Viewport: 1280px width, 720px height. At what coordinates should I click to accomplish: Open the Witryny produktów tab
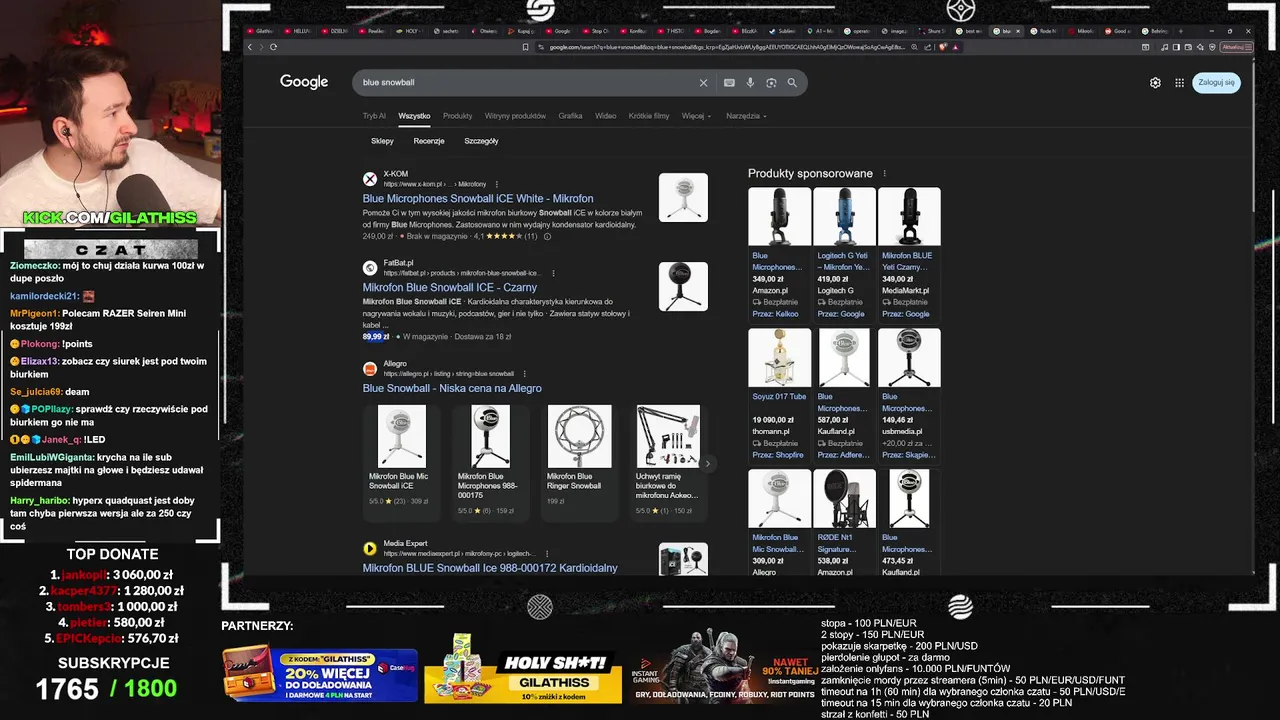click(515, 116)
